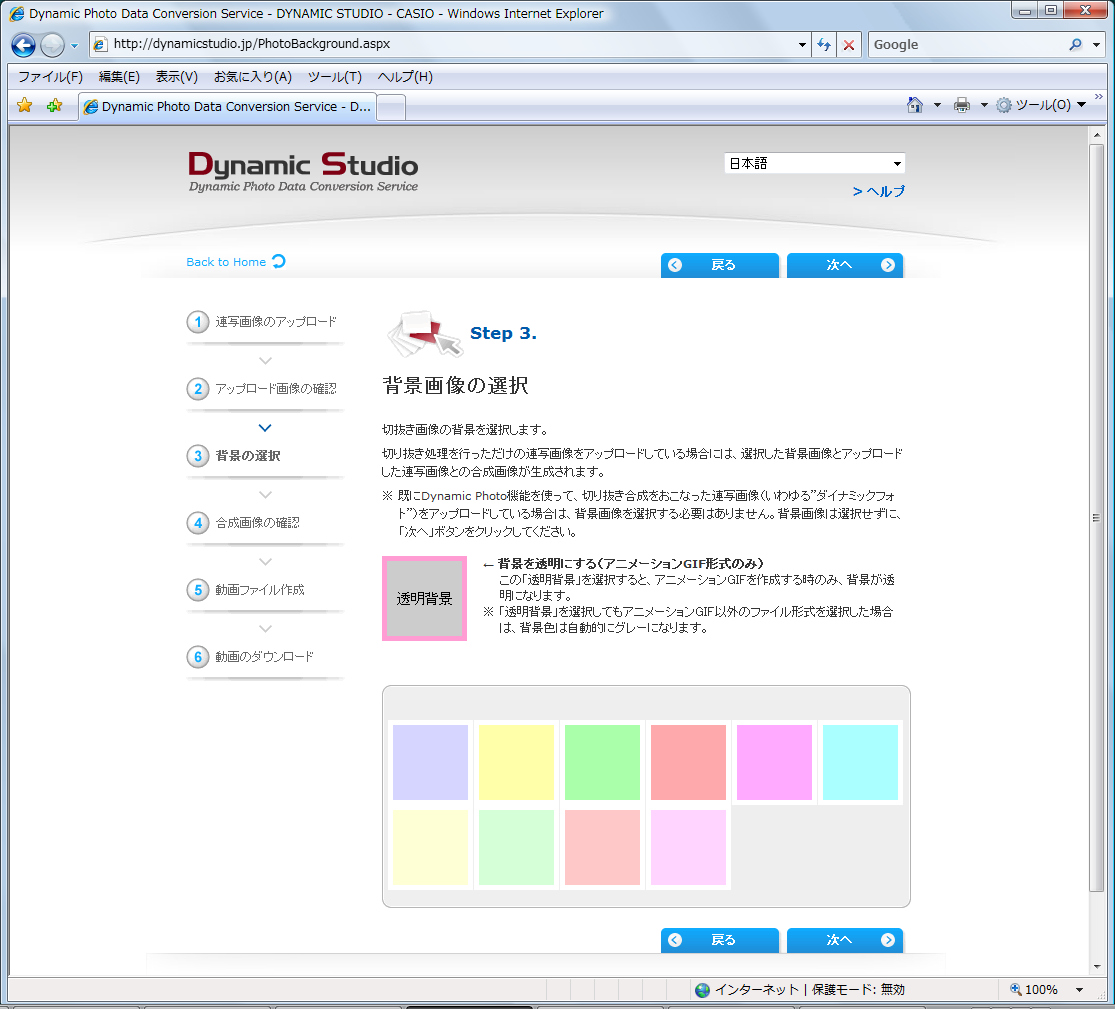Open the 日本語 language dropdown
Viewport: 1115px width, 1009px height.
813,162
